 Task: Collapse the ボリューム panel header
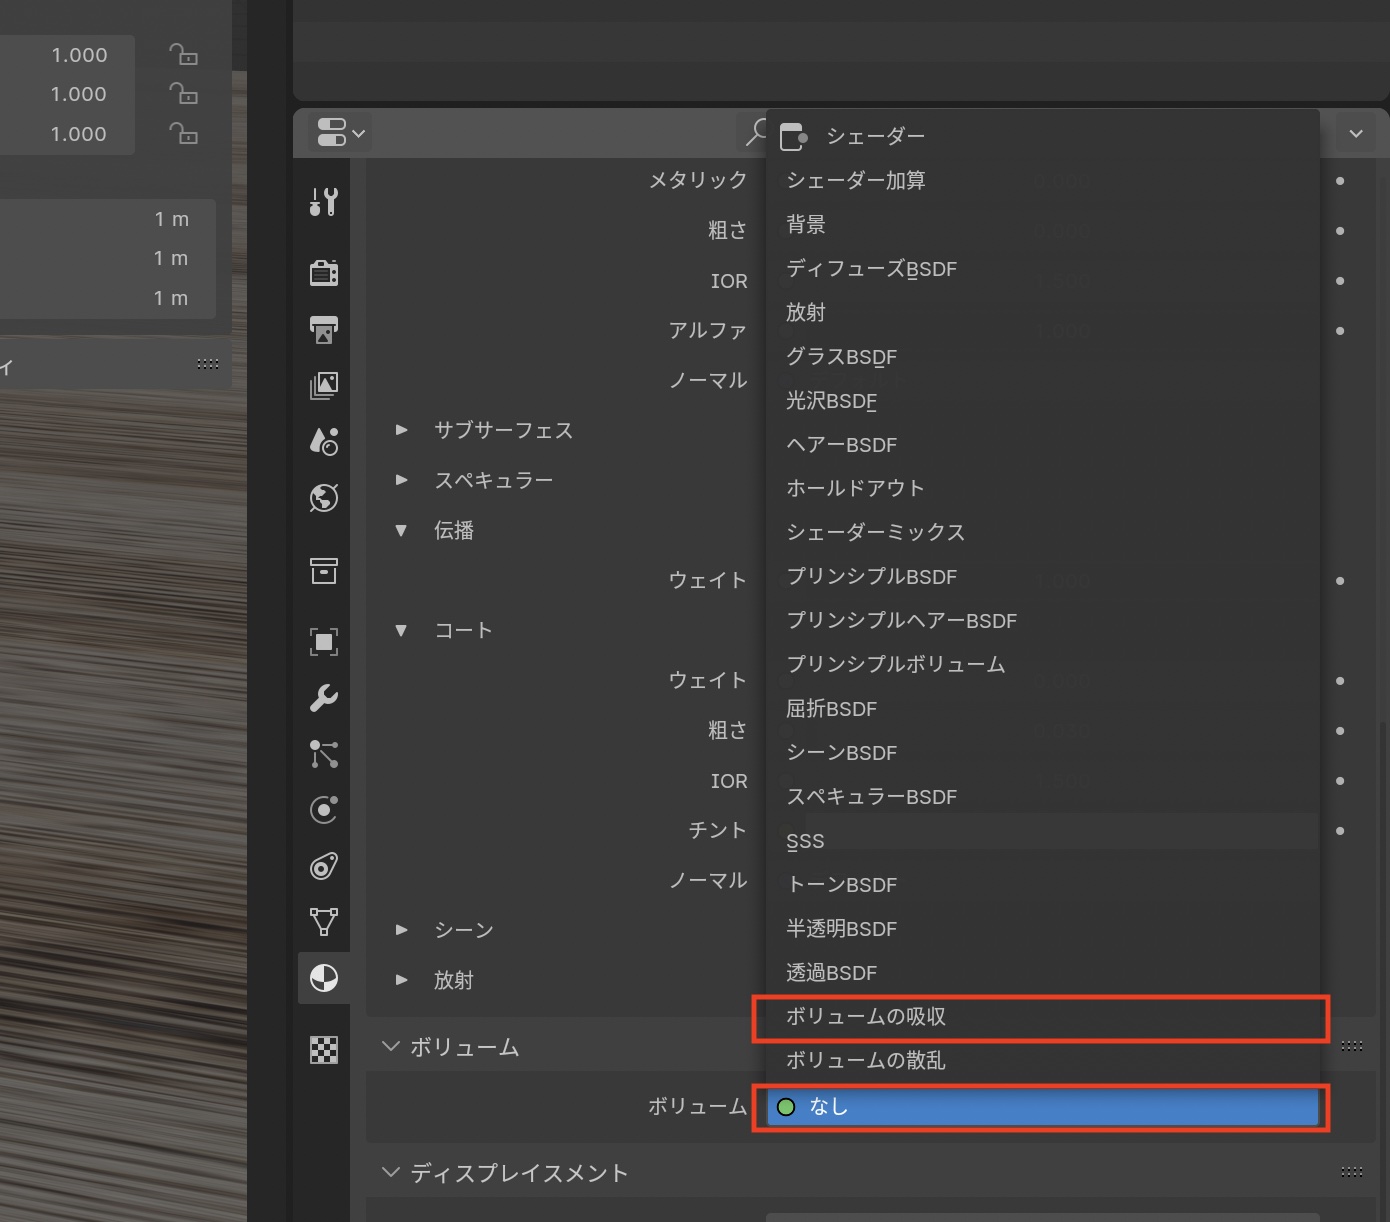click(391, 1047)
